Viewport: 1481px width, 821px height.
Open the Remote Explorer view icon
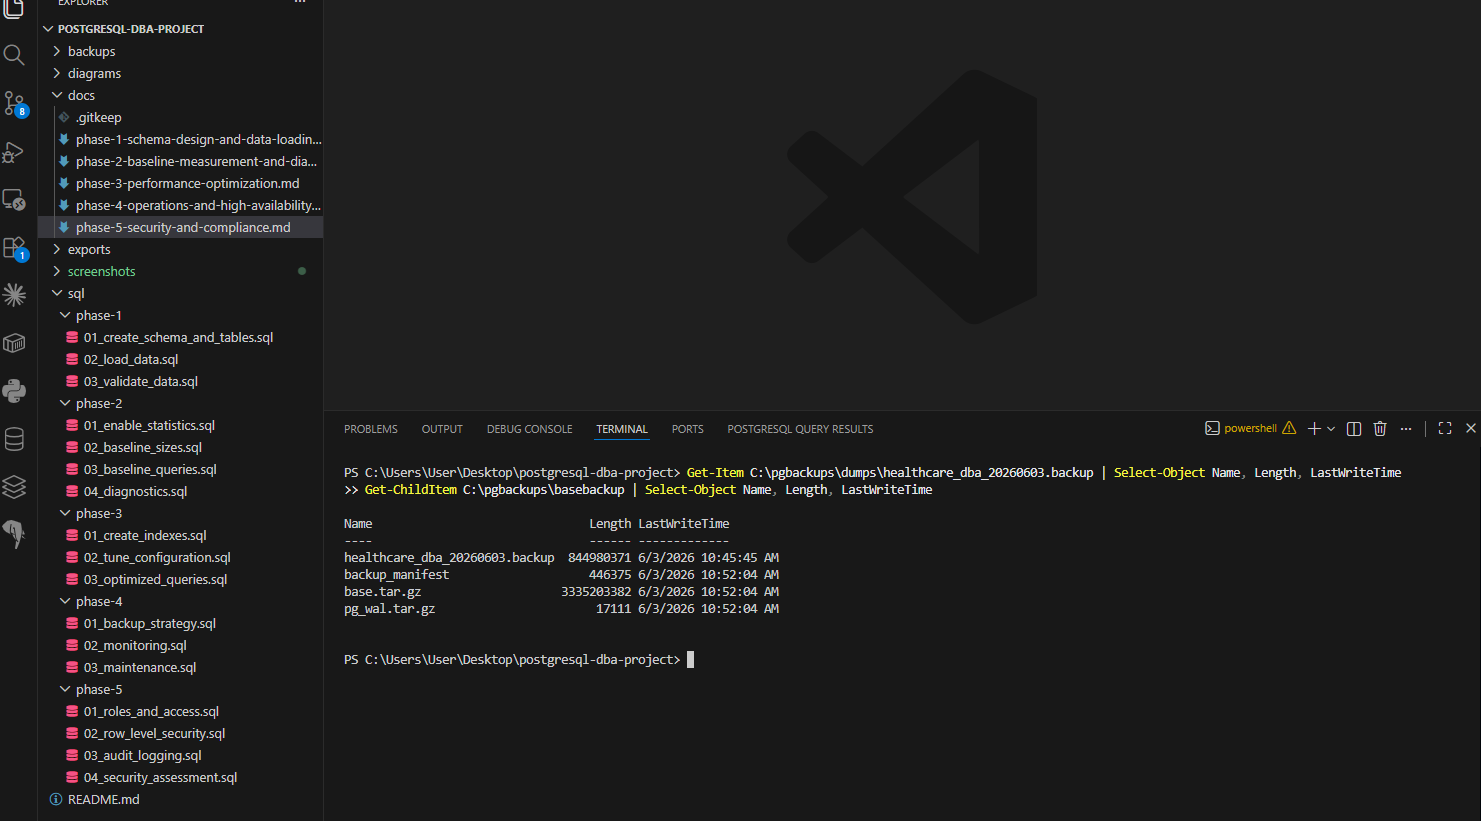click(14, 199)
